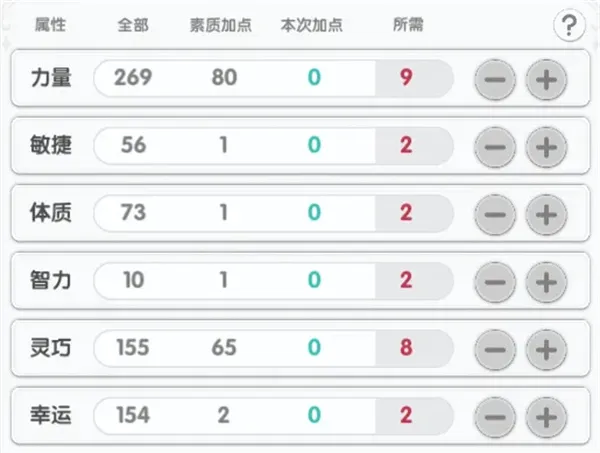This screenshot has width=600, height=453.
Task: Select the 力量 attribute label
Action: (51, 78)
